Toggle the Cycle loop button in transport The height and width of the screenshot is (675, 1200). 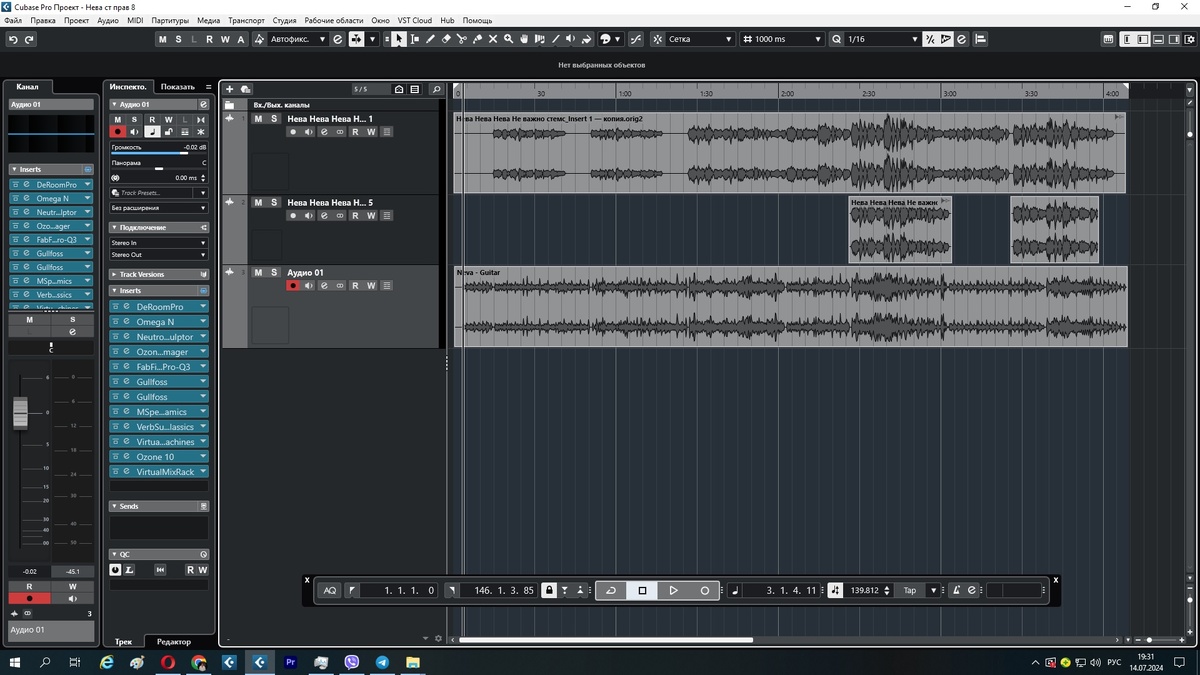point(611,590)
